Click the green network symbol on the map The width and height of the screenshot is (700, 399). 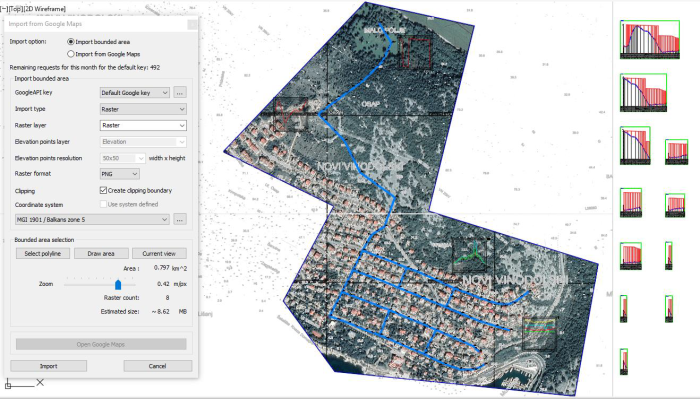coord(469,255)
